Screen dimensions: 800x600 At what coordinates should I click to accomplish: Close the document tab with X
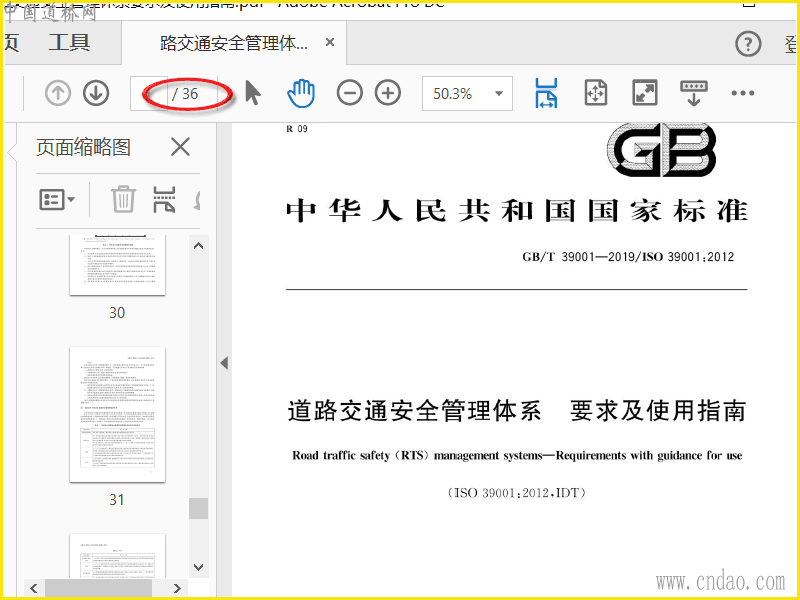(x=330, y=42)
